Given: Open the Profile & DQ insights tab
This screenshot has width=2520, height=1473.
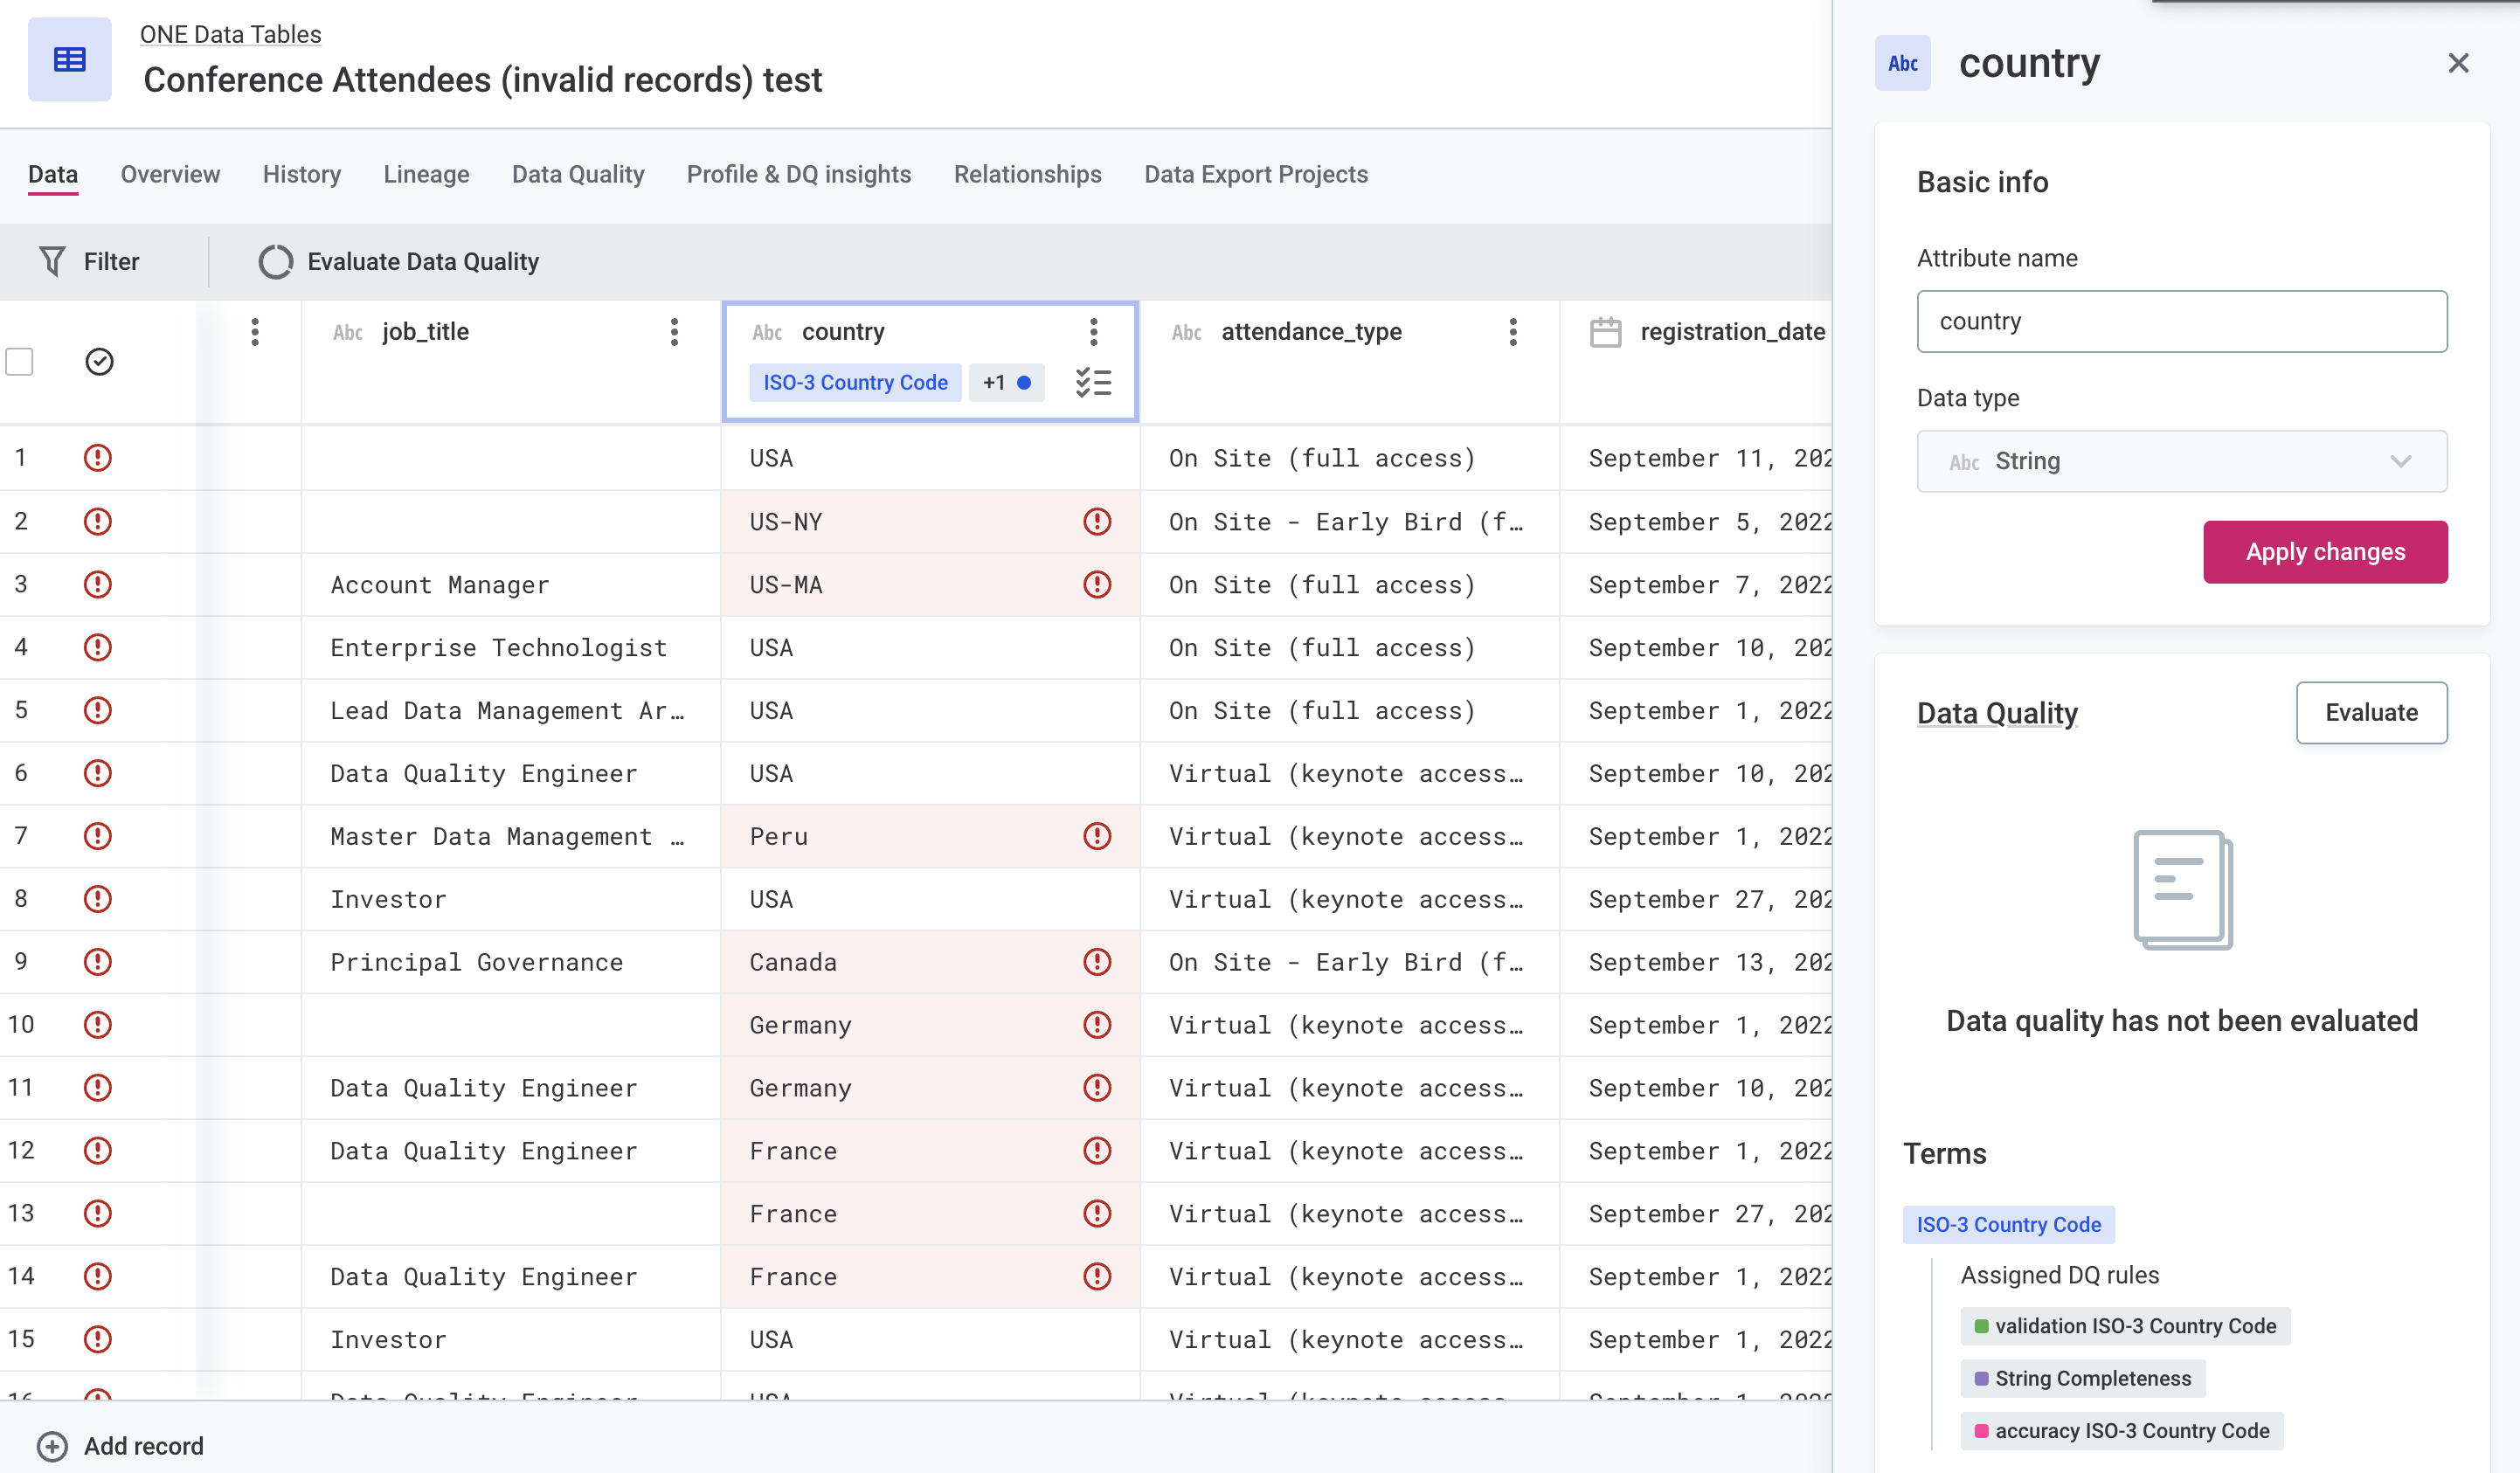Looking at the screenshot, I should pos(798,174).
